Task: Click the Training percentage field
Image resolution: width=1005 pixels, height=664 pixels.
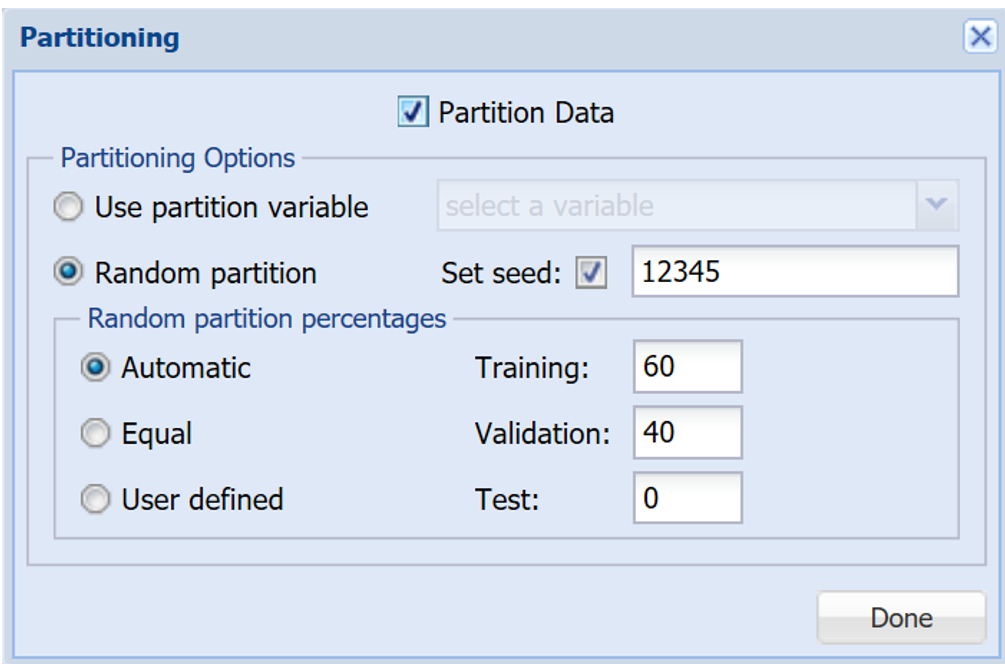Action: (687, 367)
